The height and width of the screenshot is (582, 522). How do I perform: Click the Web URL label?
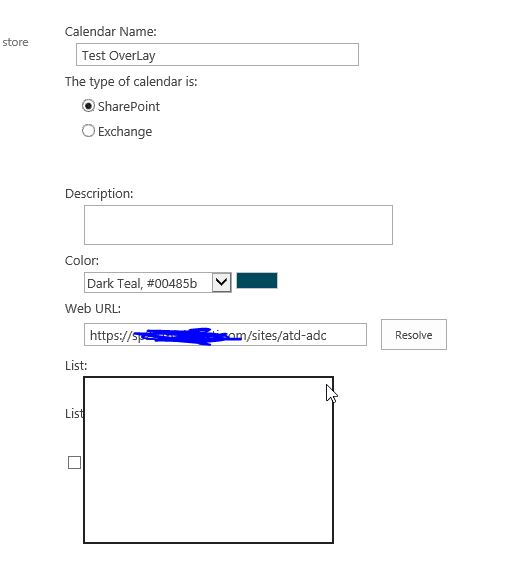[x=93, y=308]
